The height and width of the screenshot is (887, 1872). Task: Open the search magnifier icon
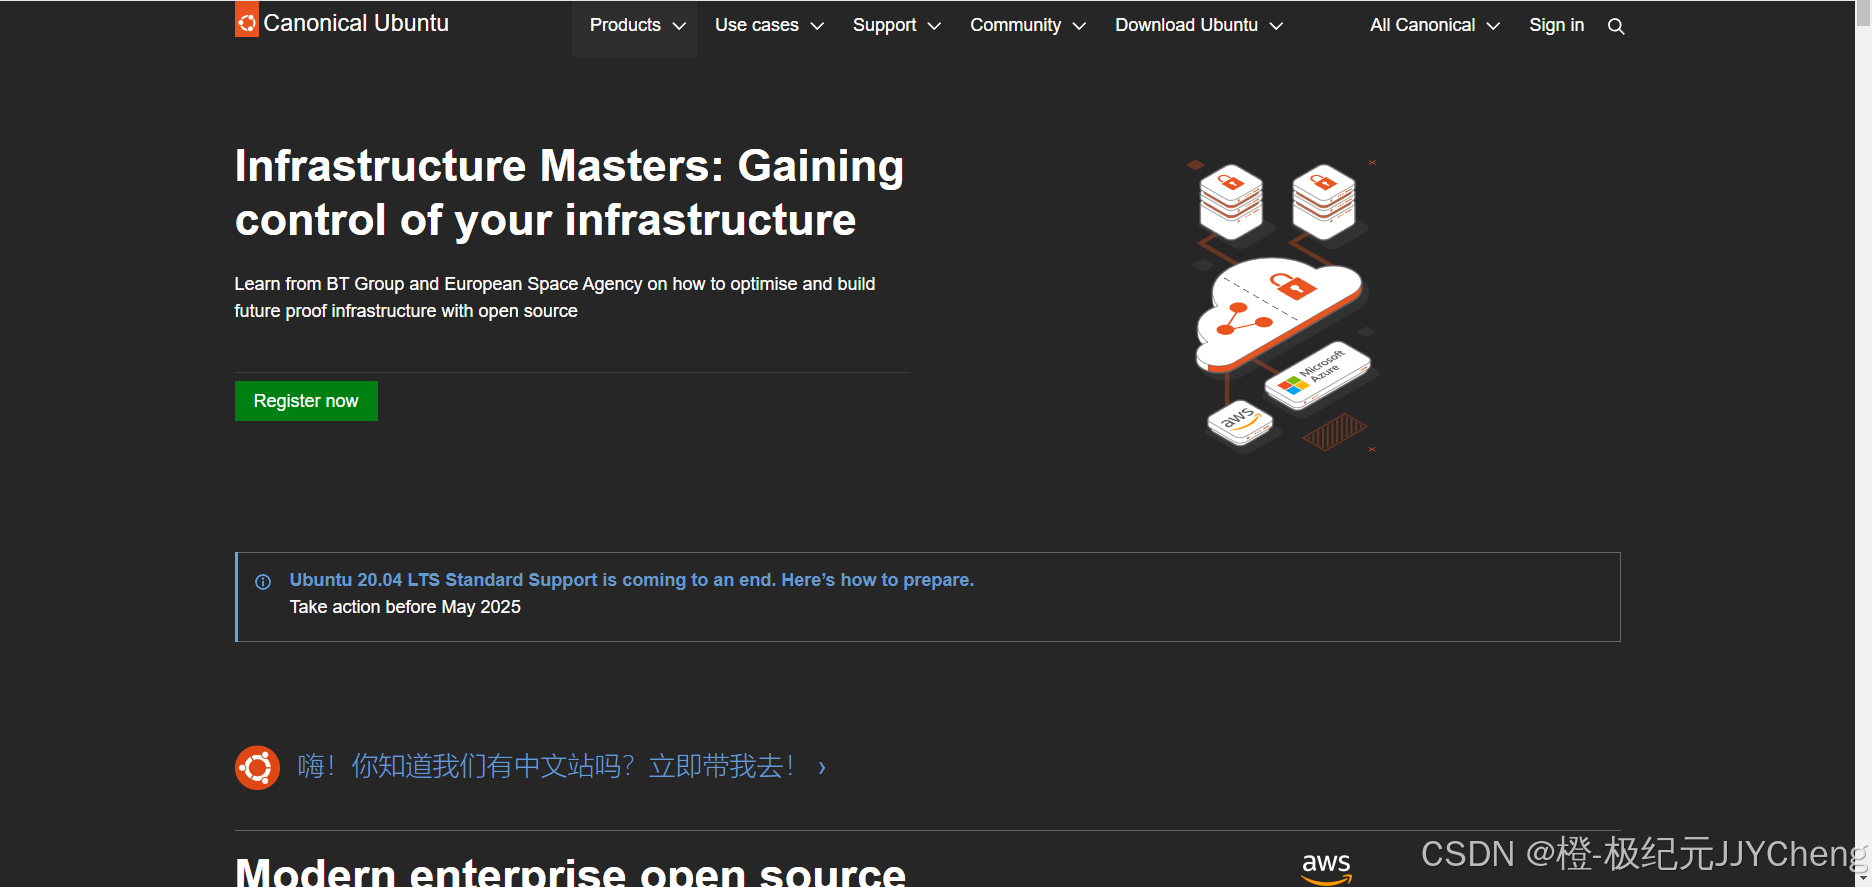[1616, 26]
